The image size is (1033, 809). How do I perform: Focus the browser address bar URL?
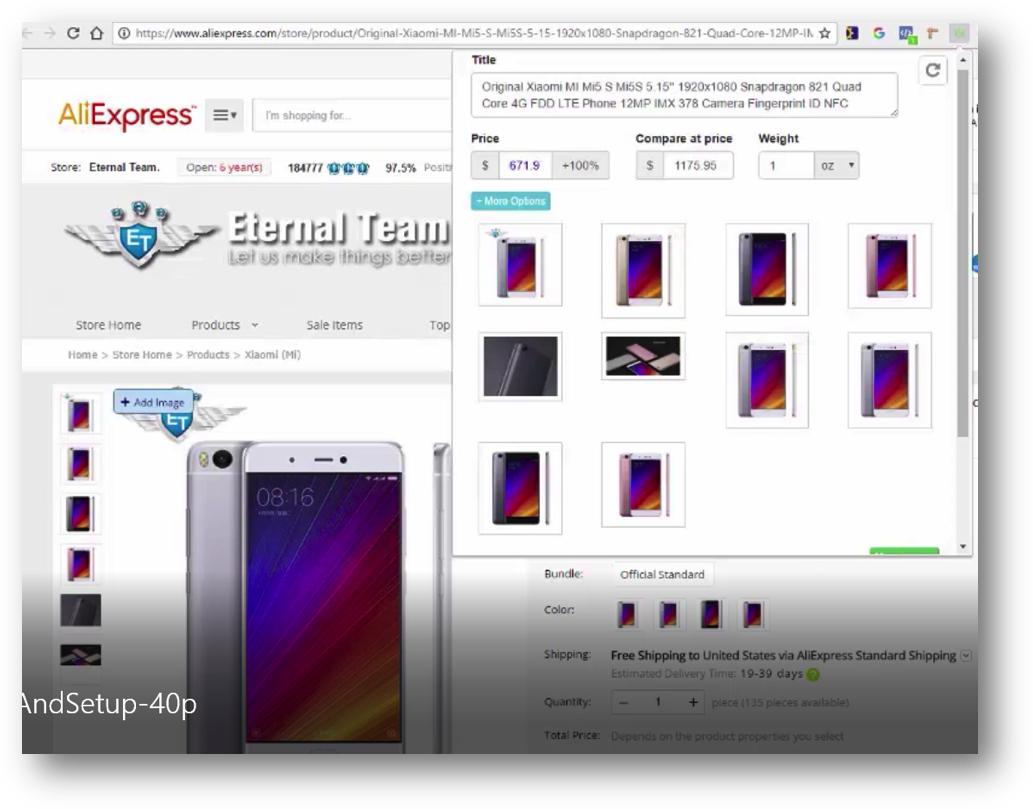474,33
